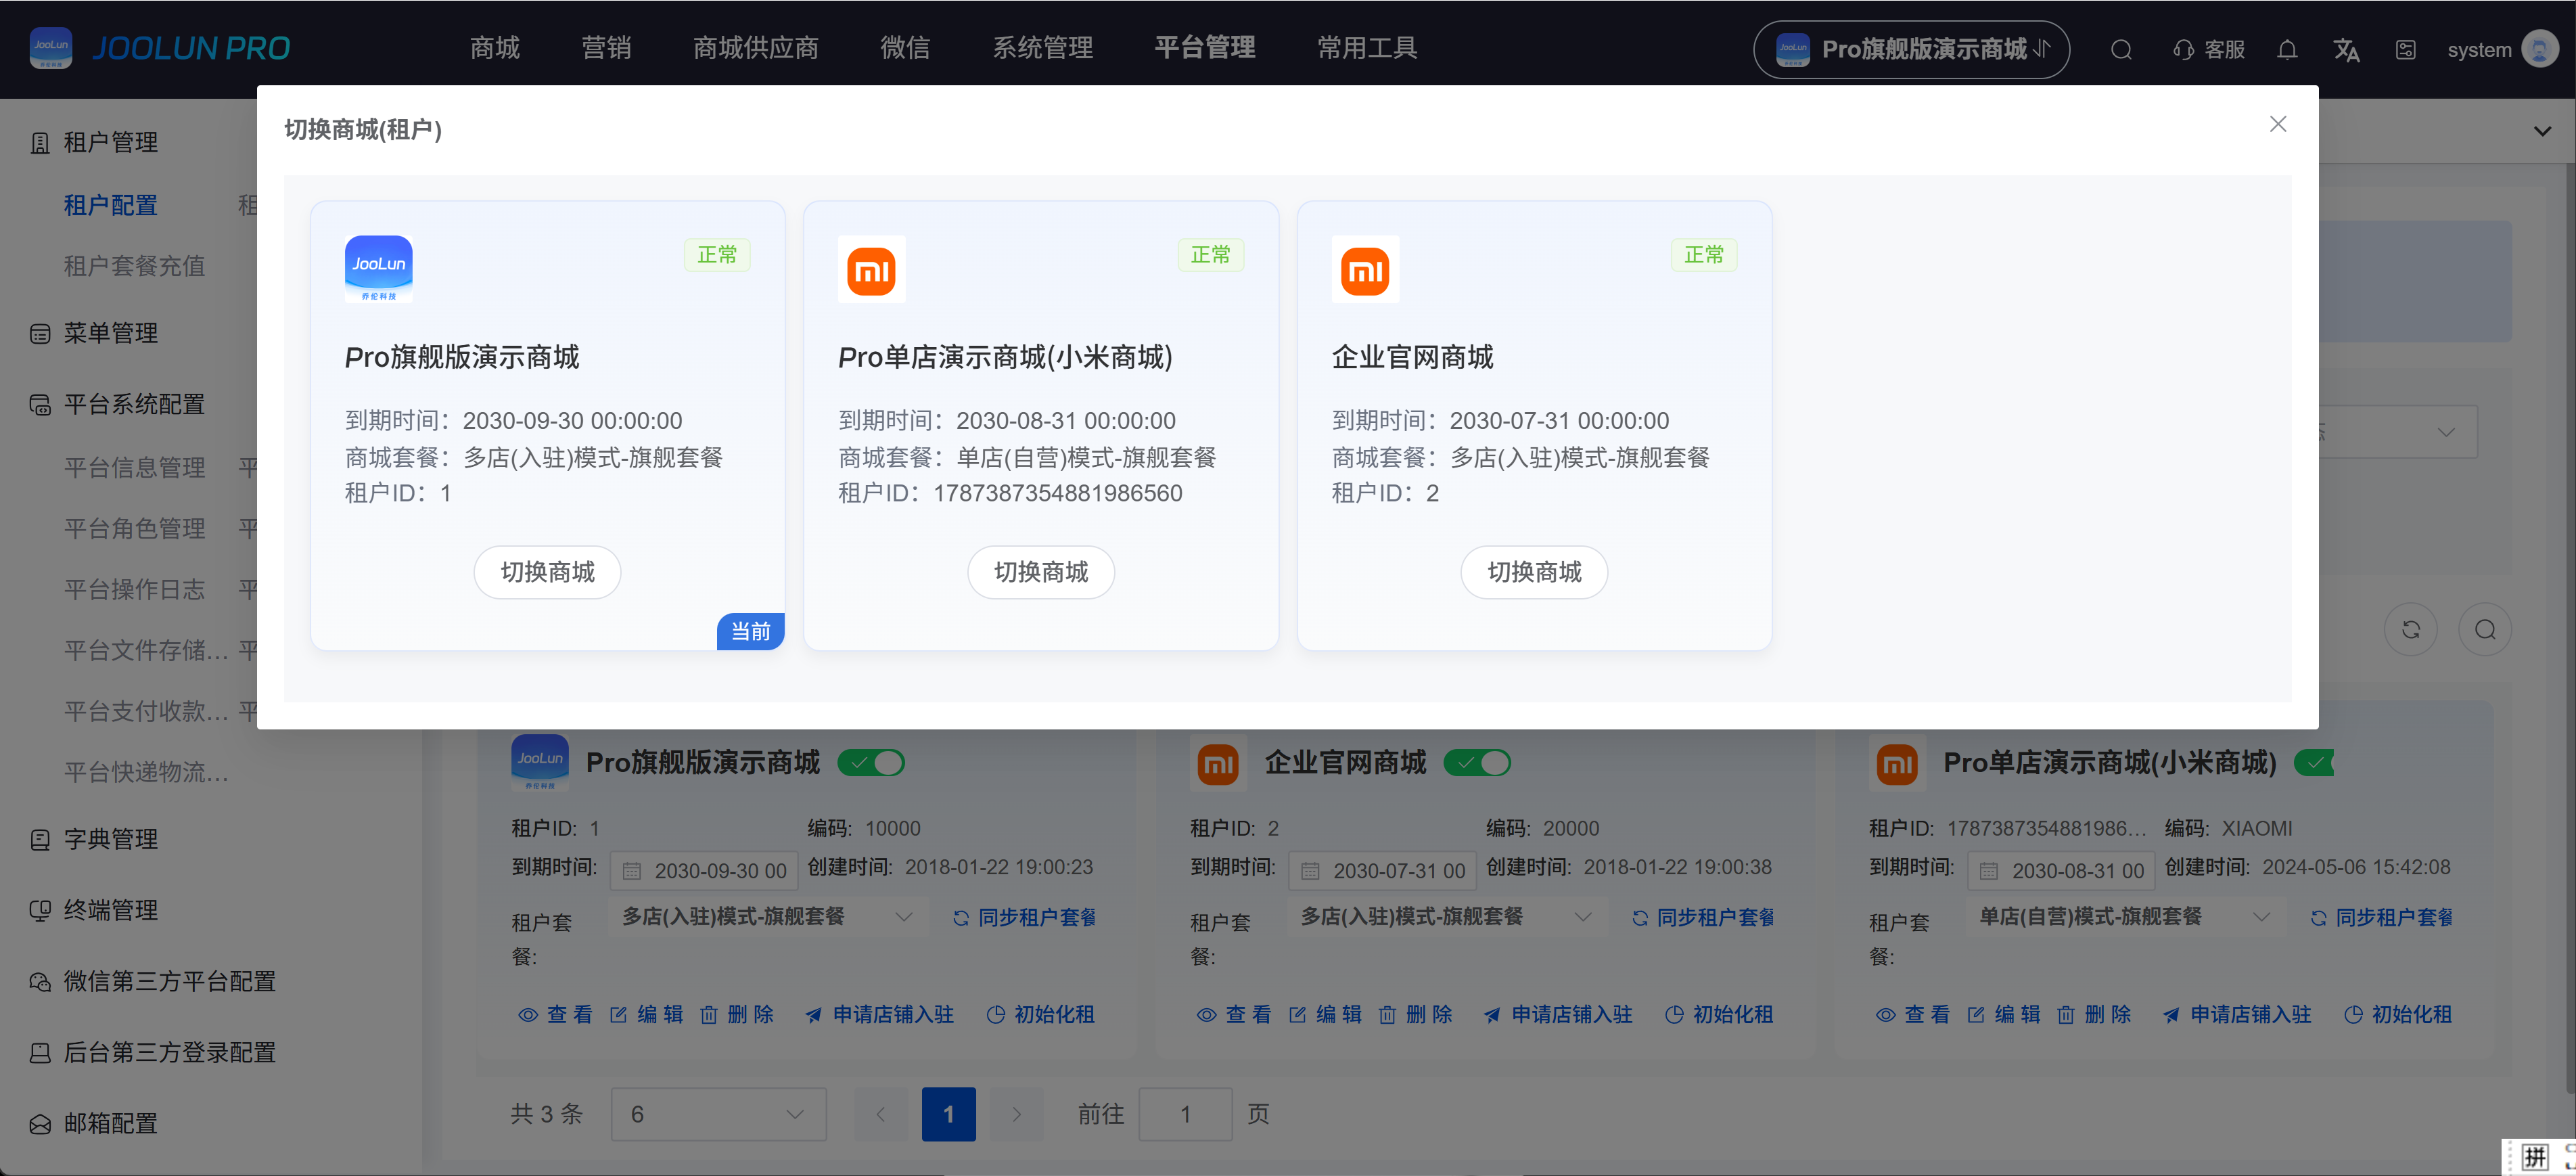The image size is (2576, 1176).
Task: Click the Mi logo on 企业官网商城 dialog card
Action: [1365, 268]
